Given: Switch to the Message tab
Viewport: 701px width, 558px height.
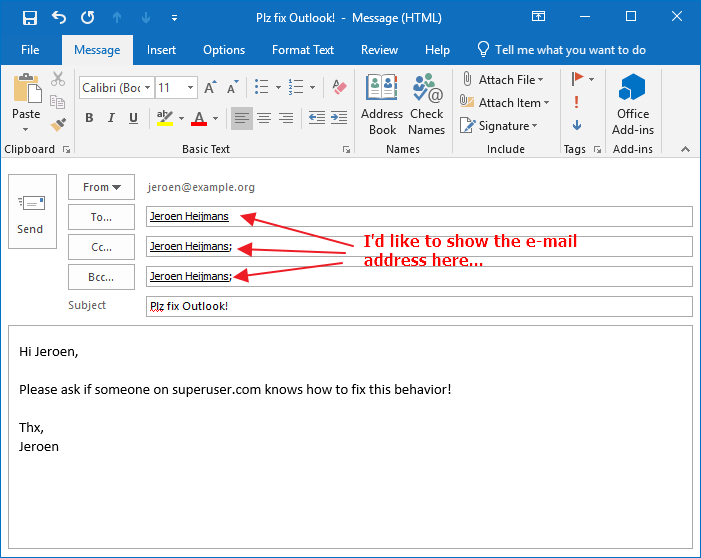Looking at the screenshot, I should tap(97, 50).
